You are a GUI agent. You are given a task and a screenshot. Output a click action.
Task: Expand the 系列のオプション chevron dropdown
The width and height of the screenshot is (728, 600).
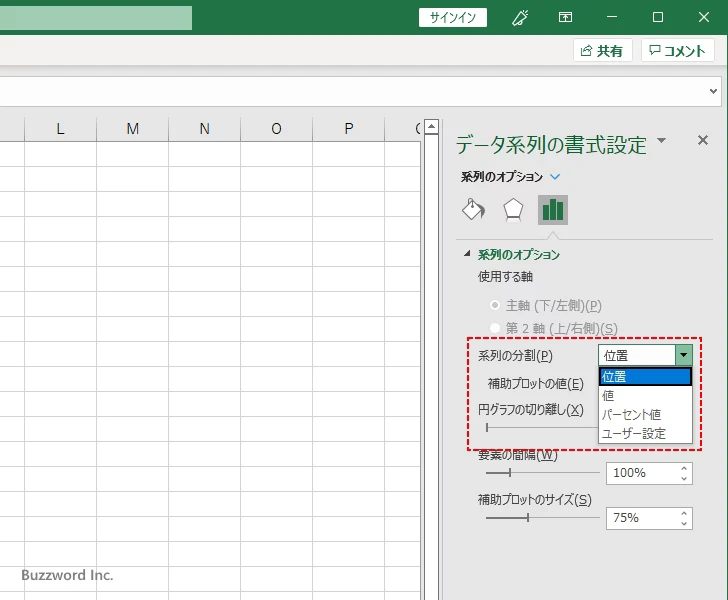(555, 177)
